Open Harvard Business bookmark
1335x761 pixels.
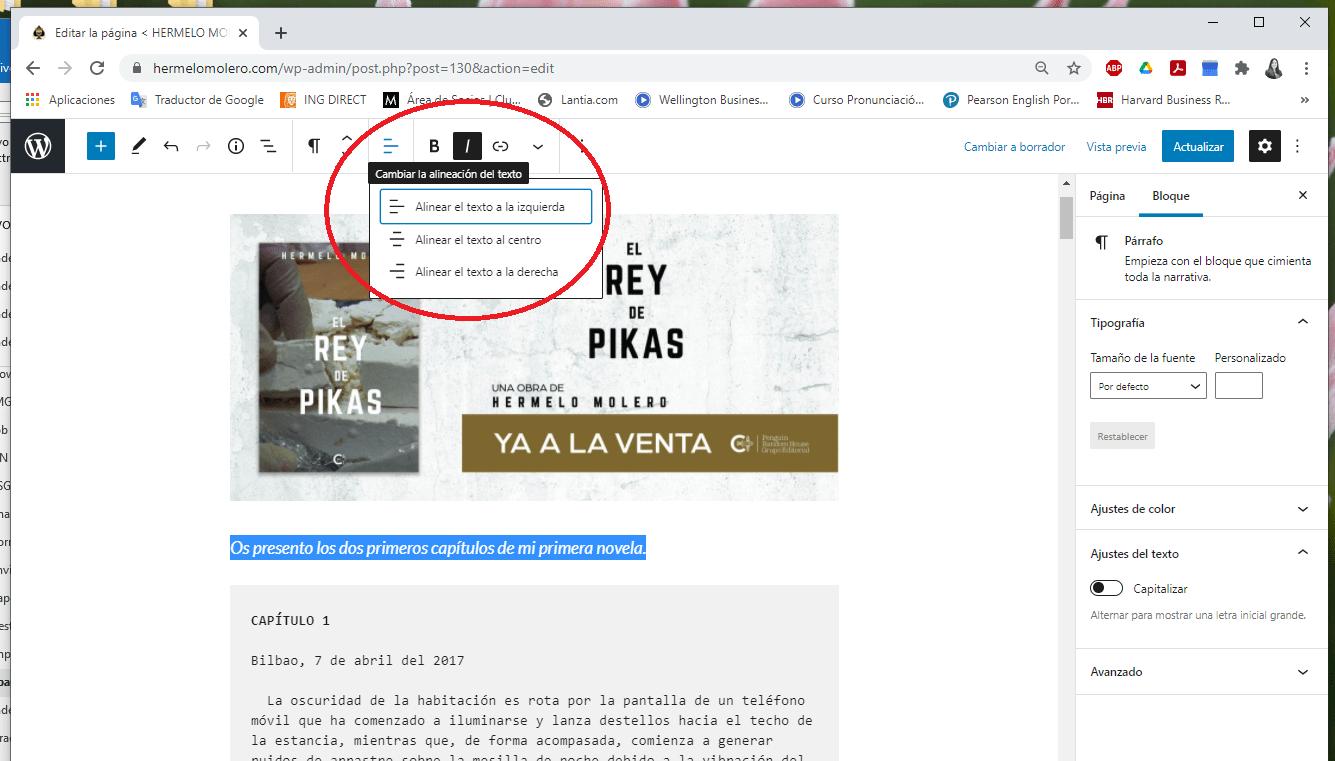pyautogui.click(x=1164, y=100)
